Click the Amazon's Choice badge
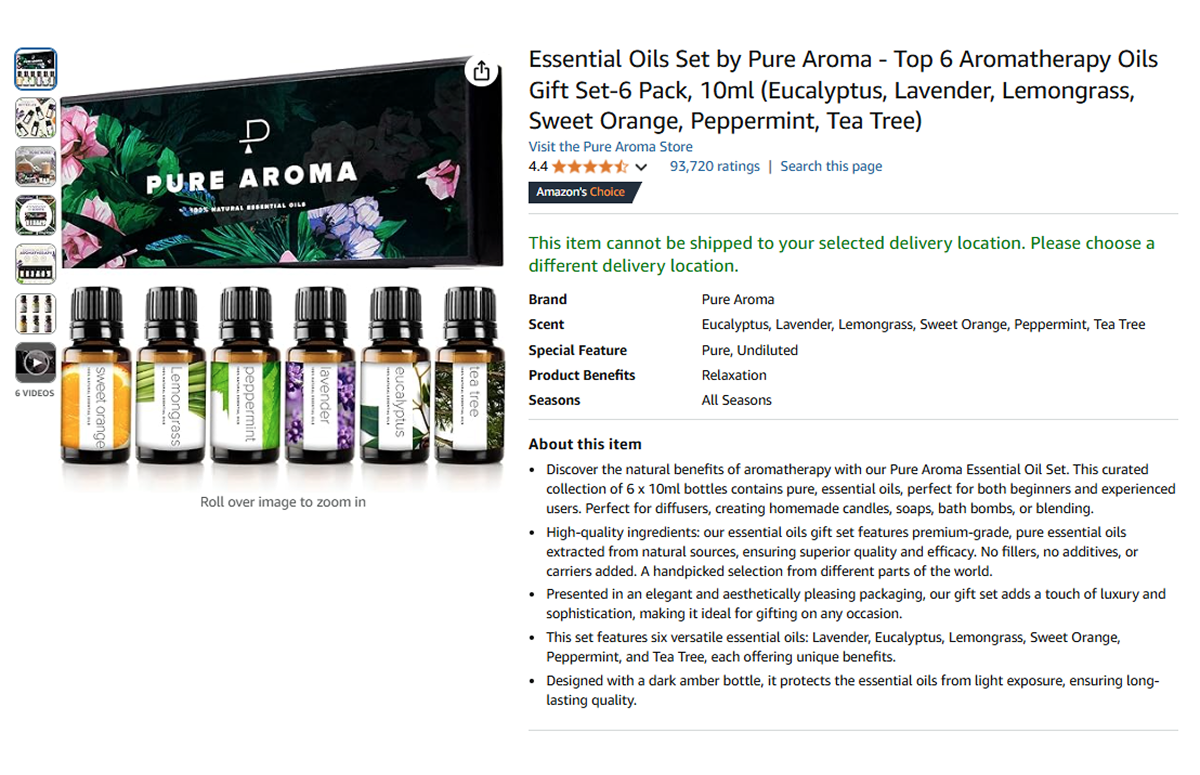Screen dimensions: 1200x775 coord(581,192)
